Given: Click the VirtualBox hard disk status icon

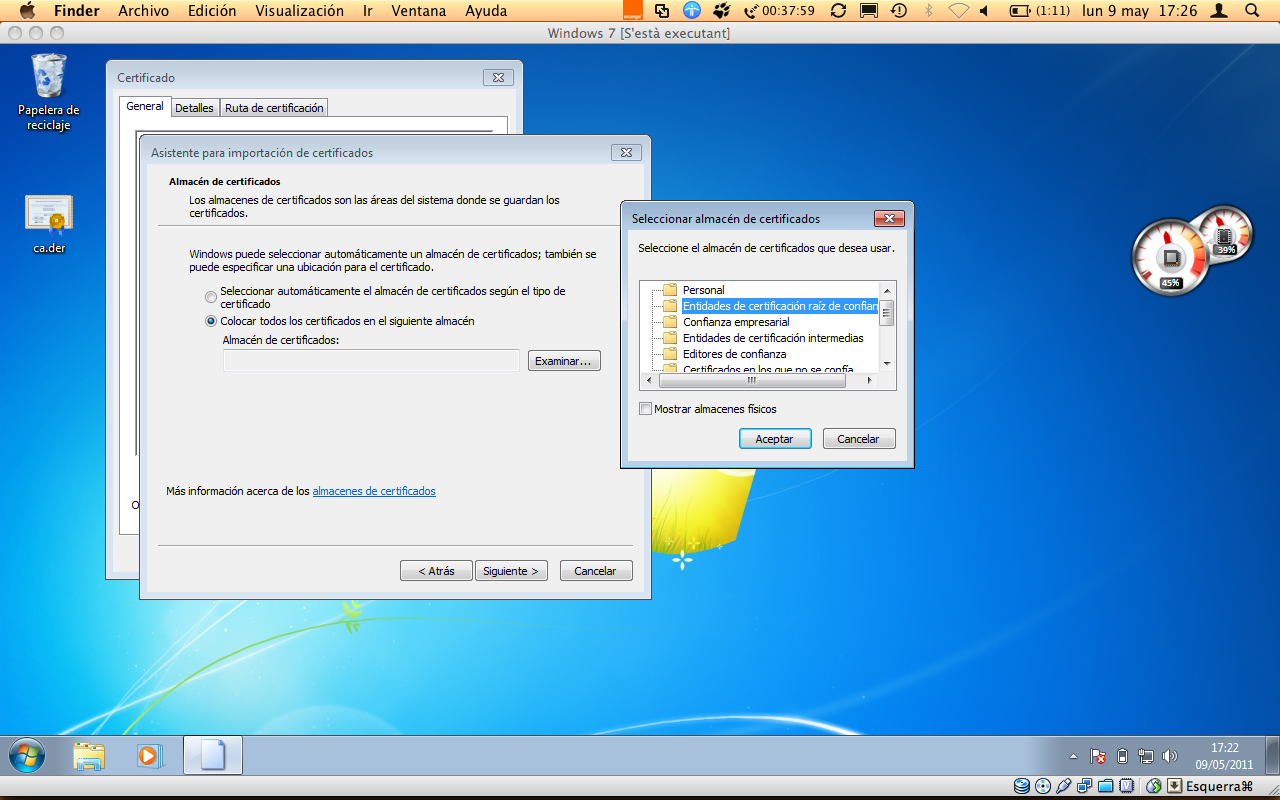Looking at the screenshot, I should click(x=1022, y=786).
